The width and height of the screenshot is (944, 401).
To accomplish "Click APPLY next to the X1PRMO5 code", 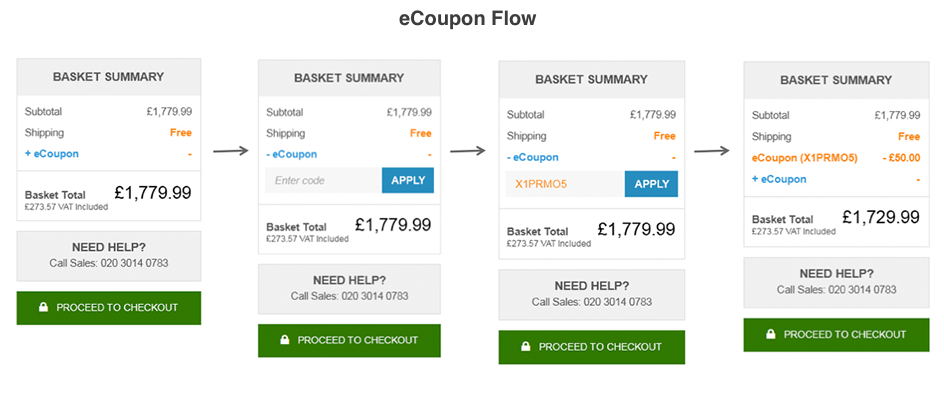I will (651, 184).
